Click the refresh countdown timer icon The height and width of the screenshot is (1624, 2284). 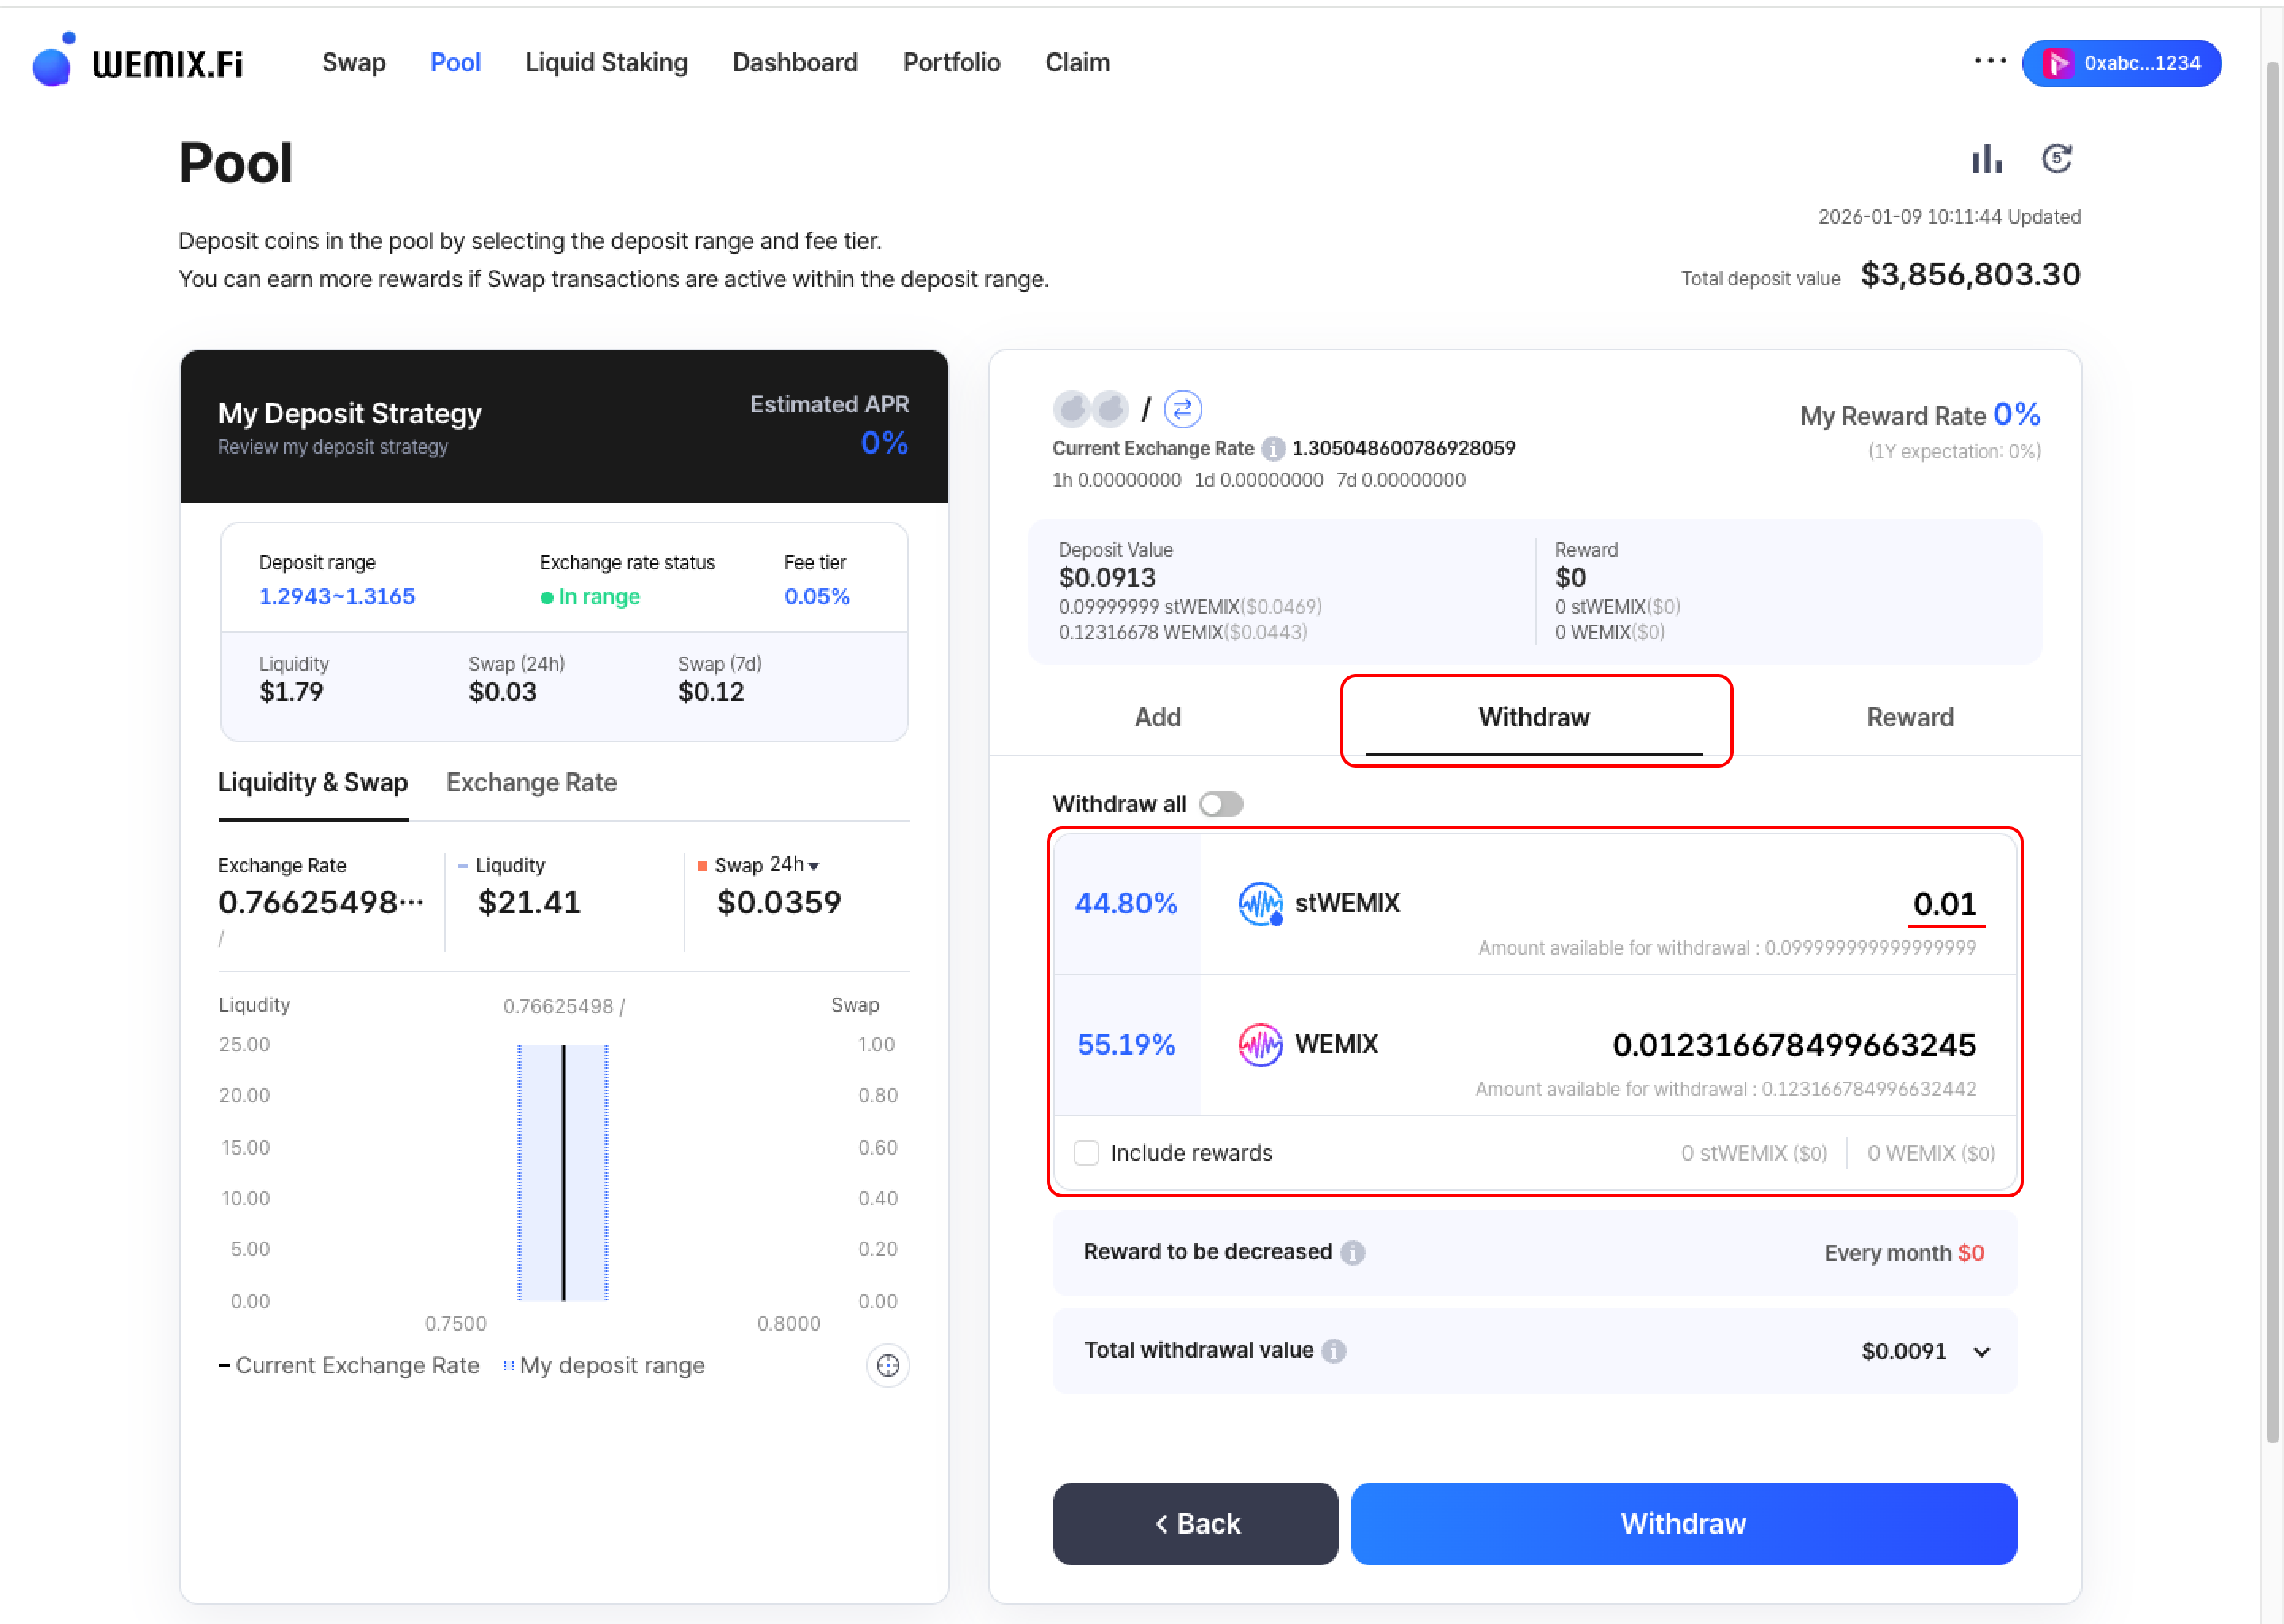coord(2056,159)
